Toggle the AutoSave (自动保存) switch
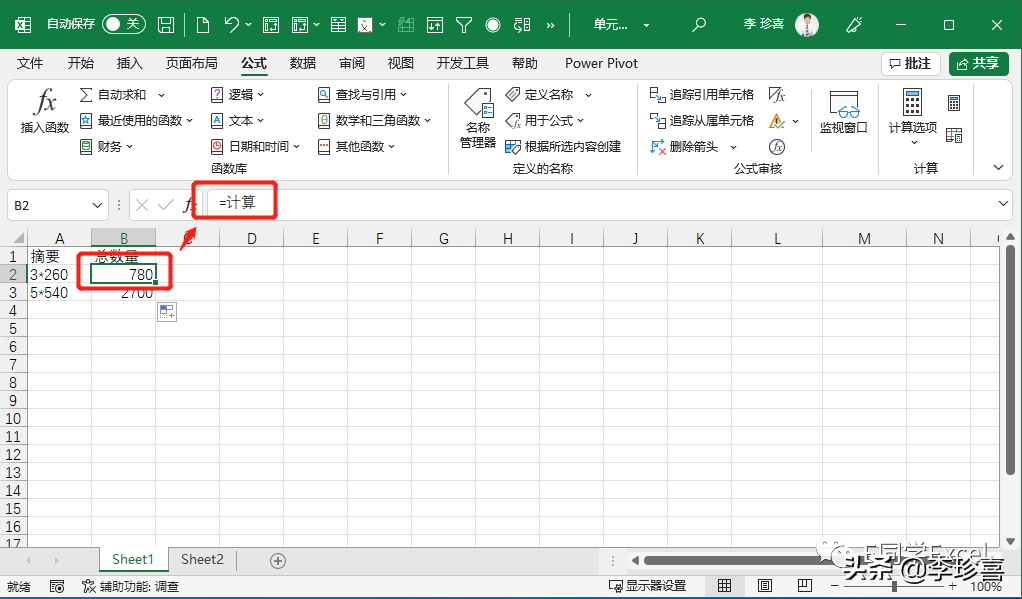This screenshot has width=1022, height=599. (x=123, y=24)
